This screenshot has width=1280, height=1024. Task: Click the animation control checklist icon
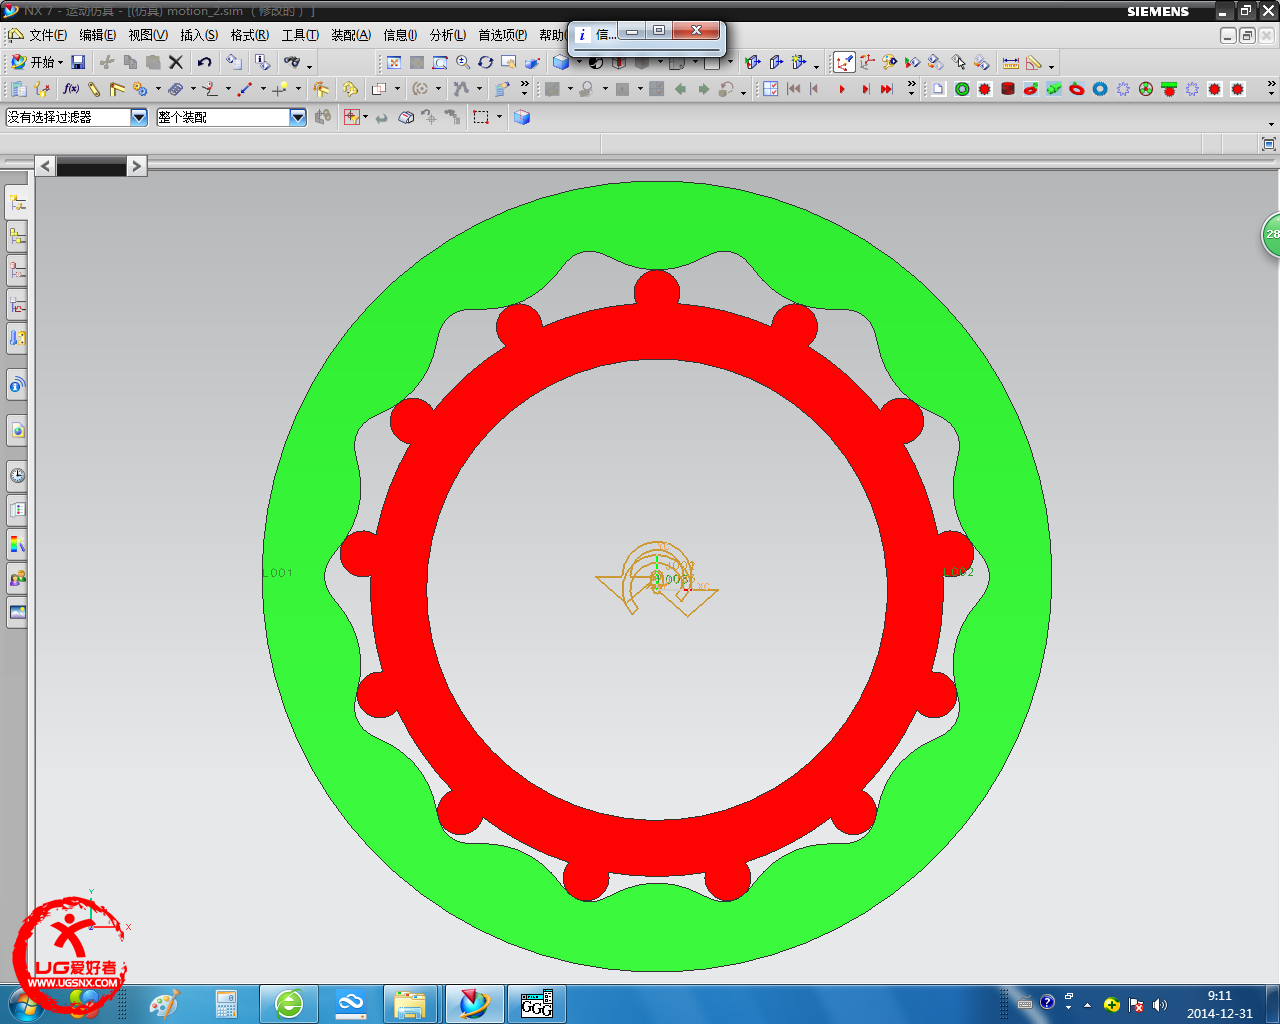[x=770, y=89]
